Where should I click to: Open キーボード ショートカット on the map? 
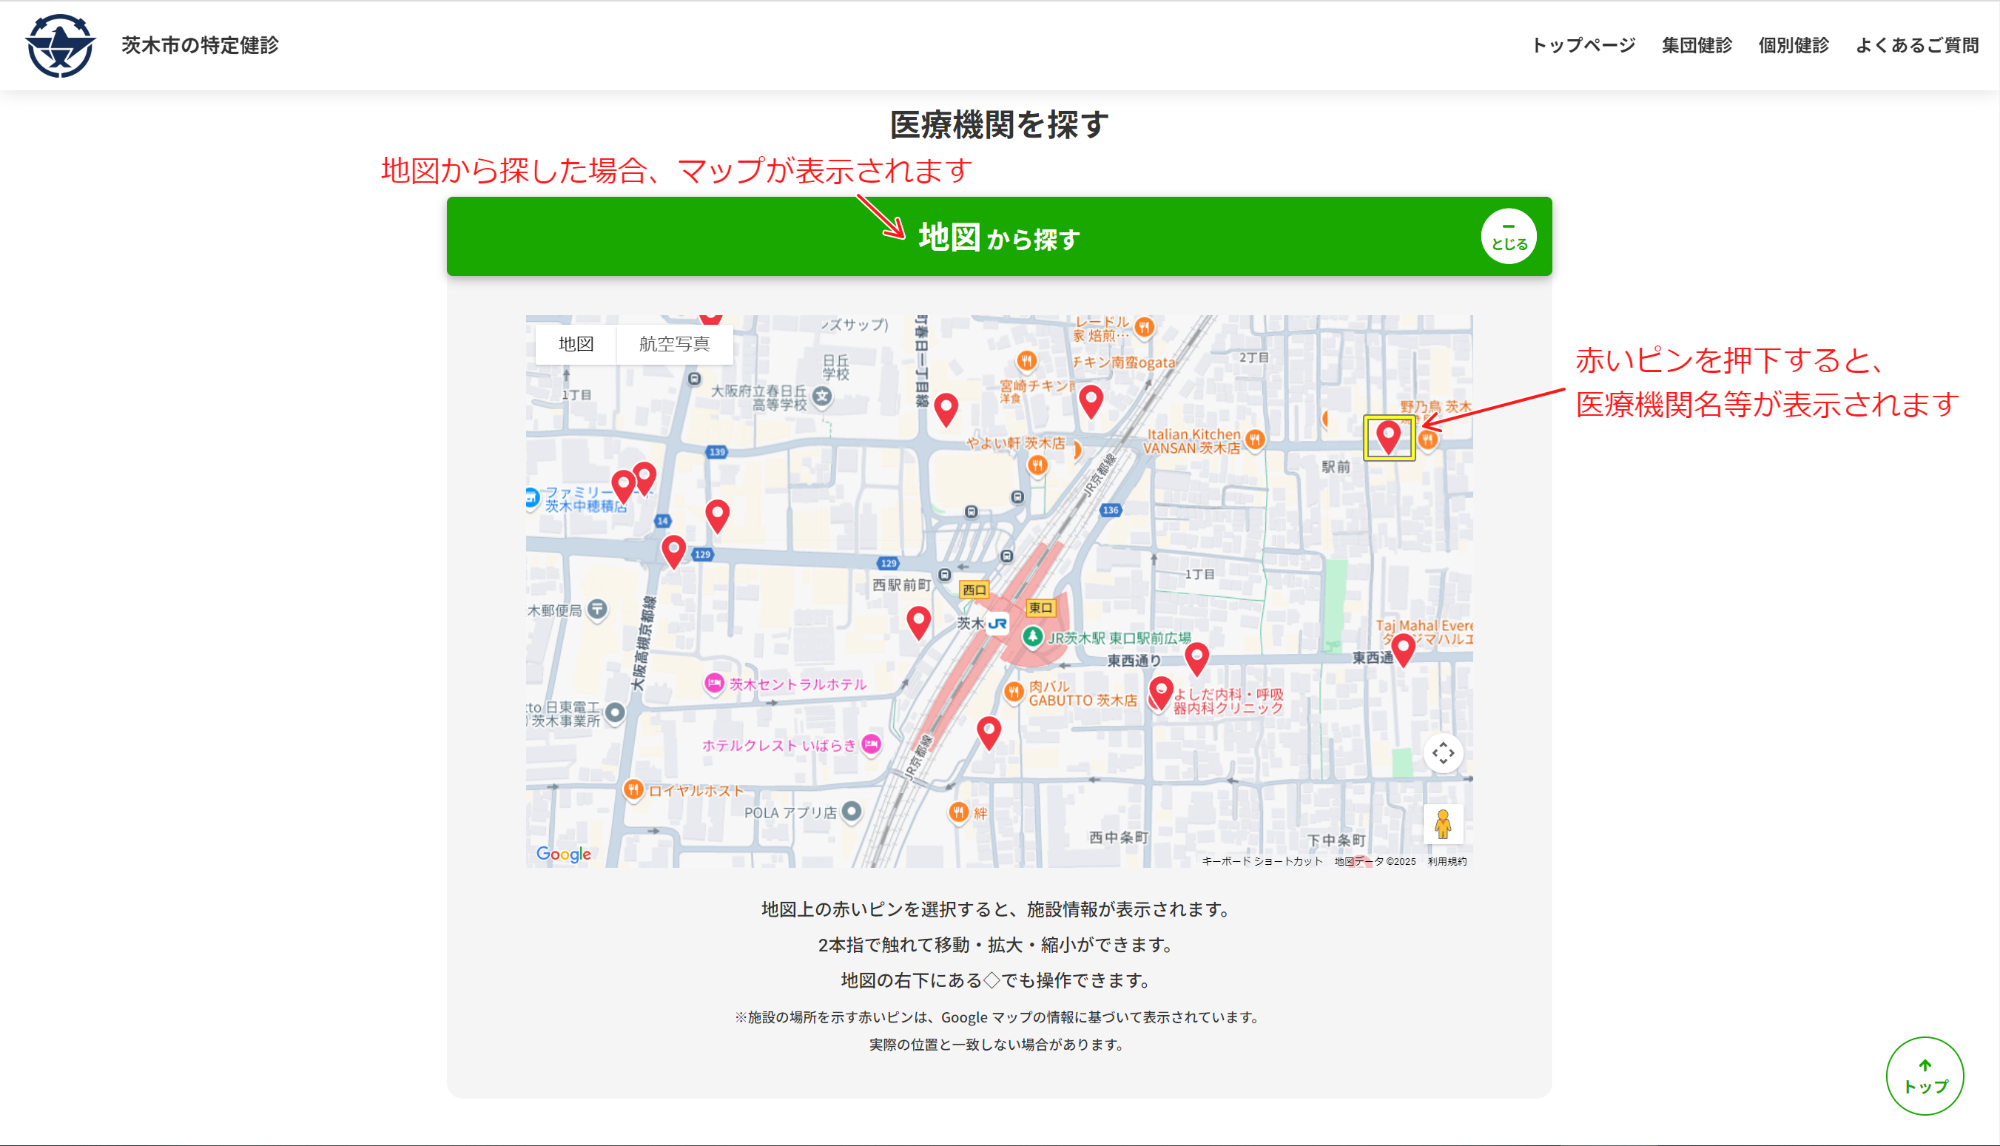pos(1262,861)
